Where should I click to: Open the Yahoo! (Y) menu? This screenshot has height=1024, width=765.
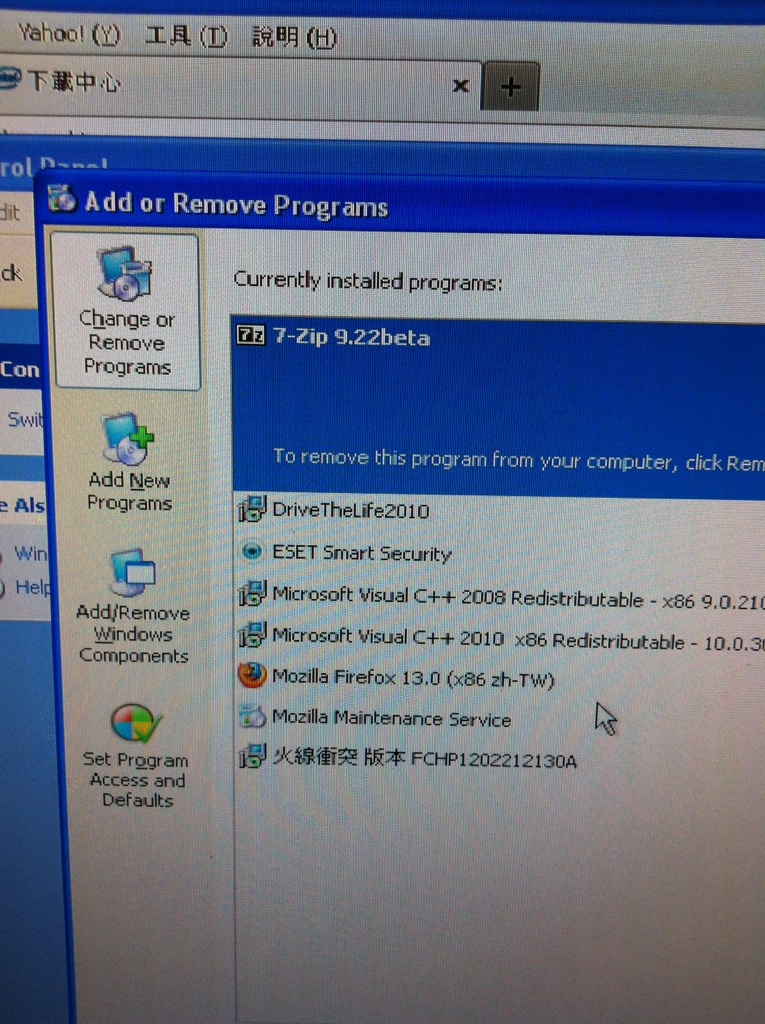(69, 33)
